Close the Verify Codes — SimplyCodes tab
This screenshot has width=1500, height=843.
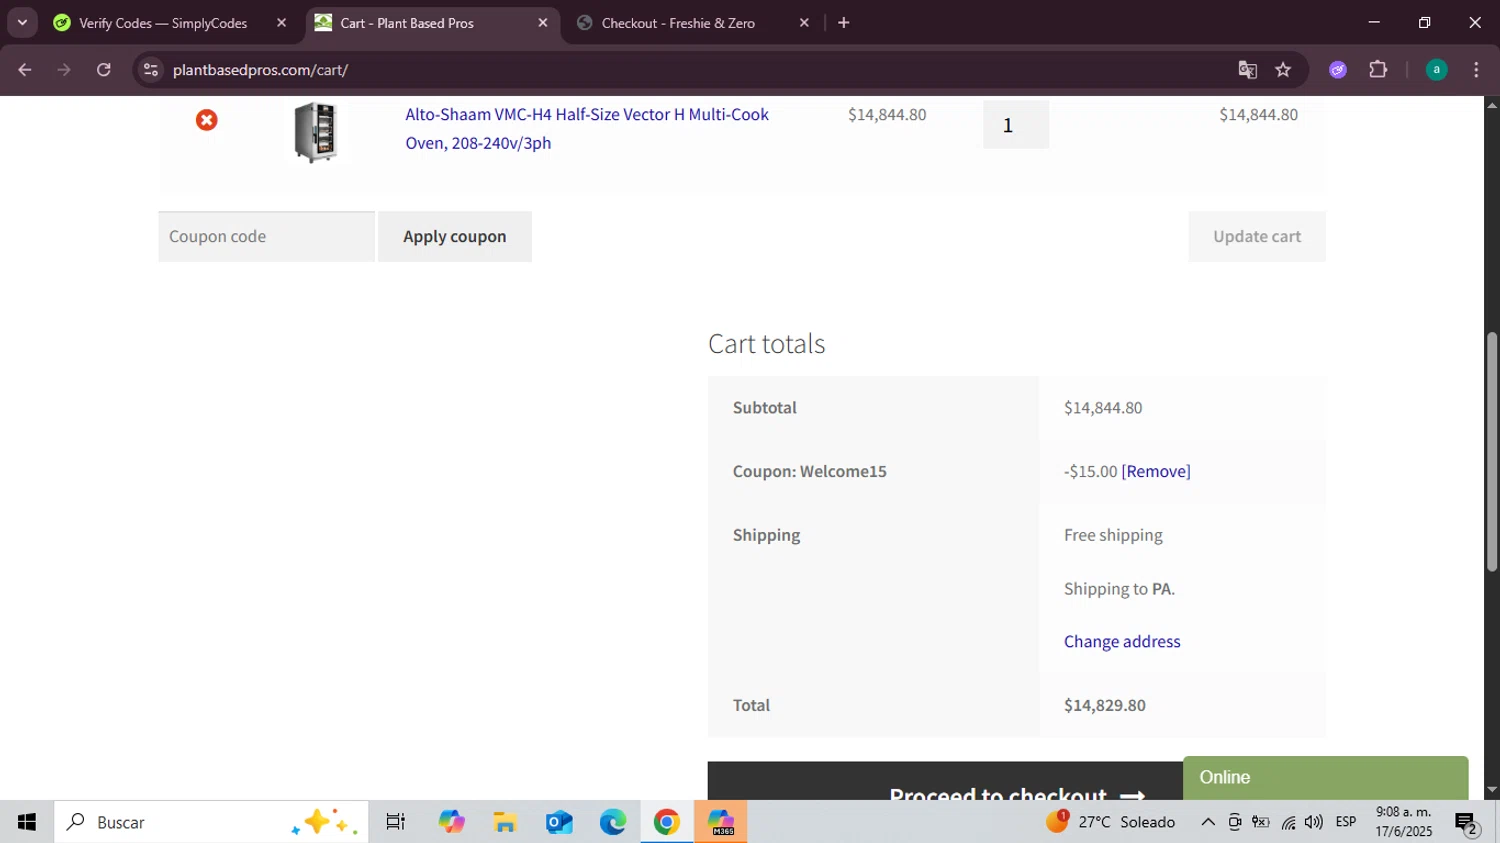pyautogui.click(x=281, y=23)
